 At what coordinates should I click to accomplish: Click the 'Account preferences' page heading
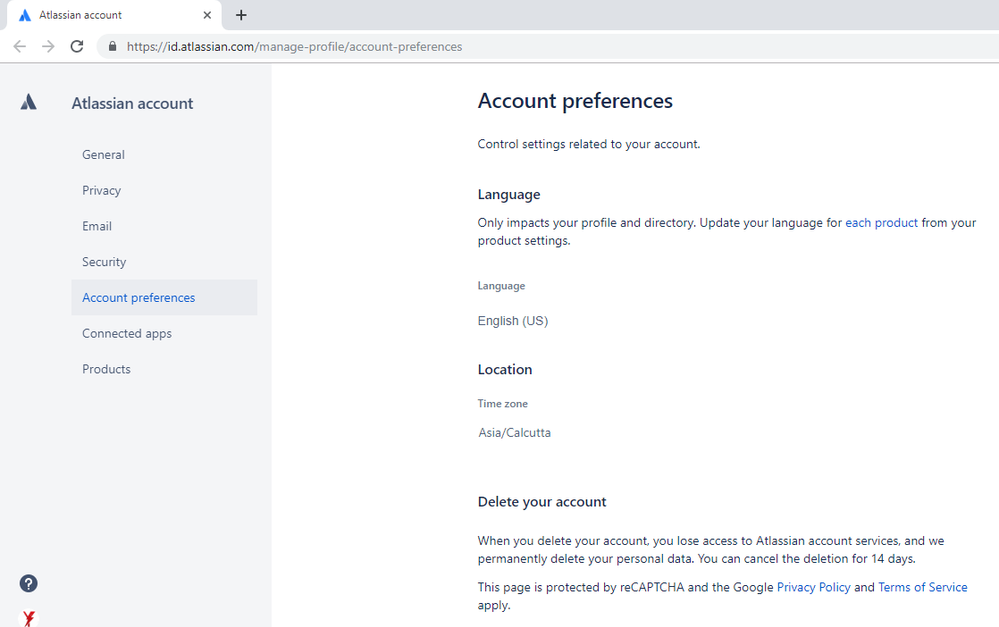(575, 101)
